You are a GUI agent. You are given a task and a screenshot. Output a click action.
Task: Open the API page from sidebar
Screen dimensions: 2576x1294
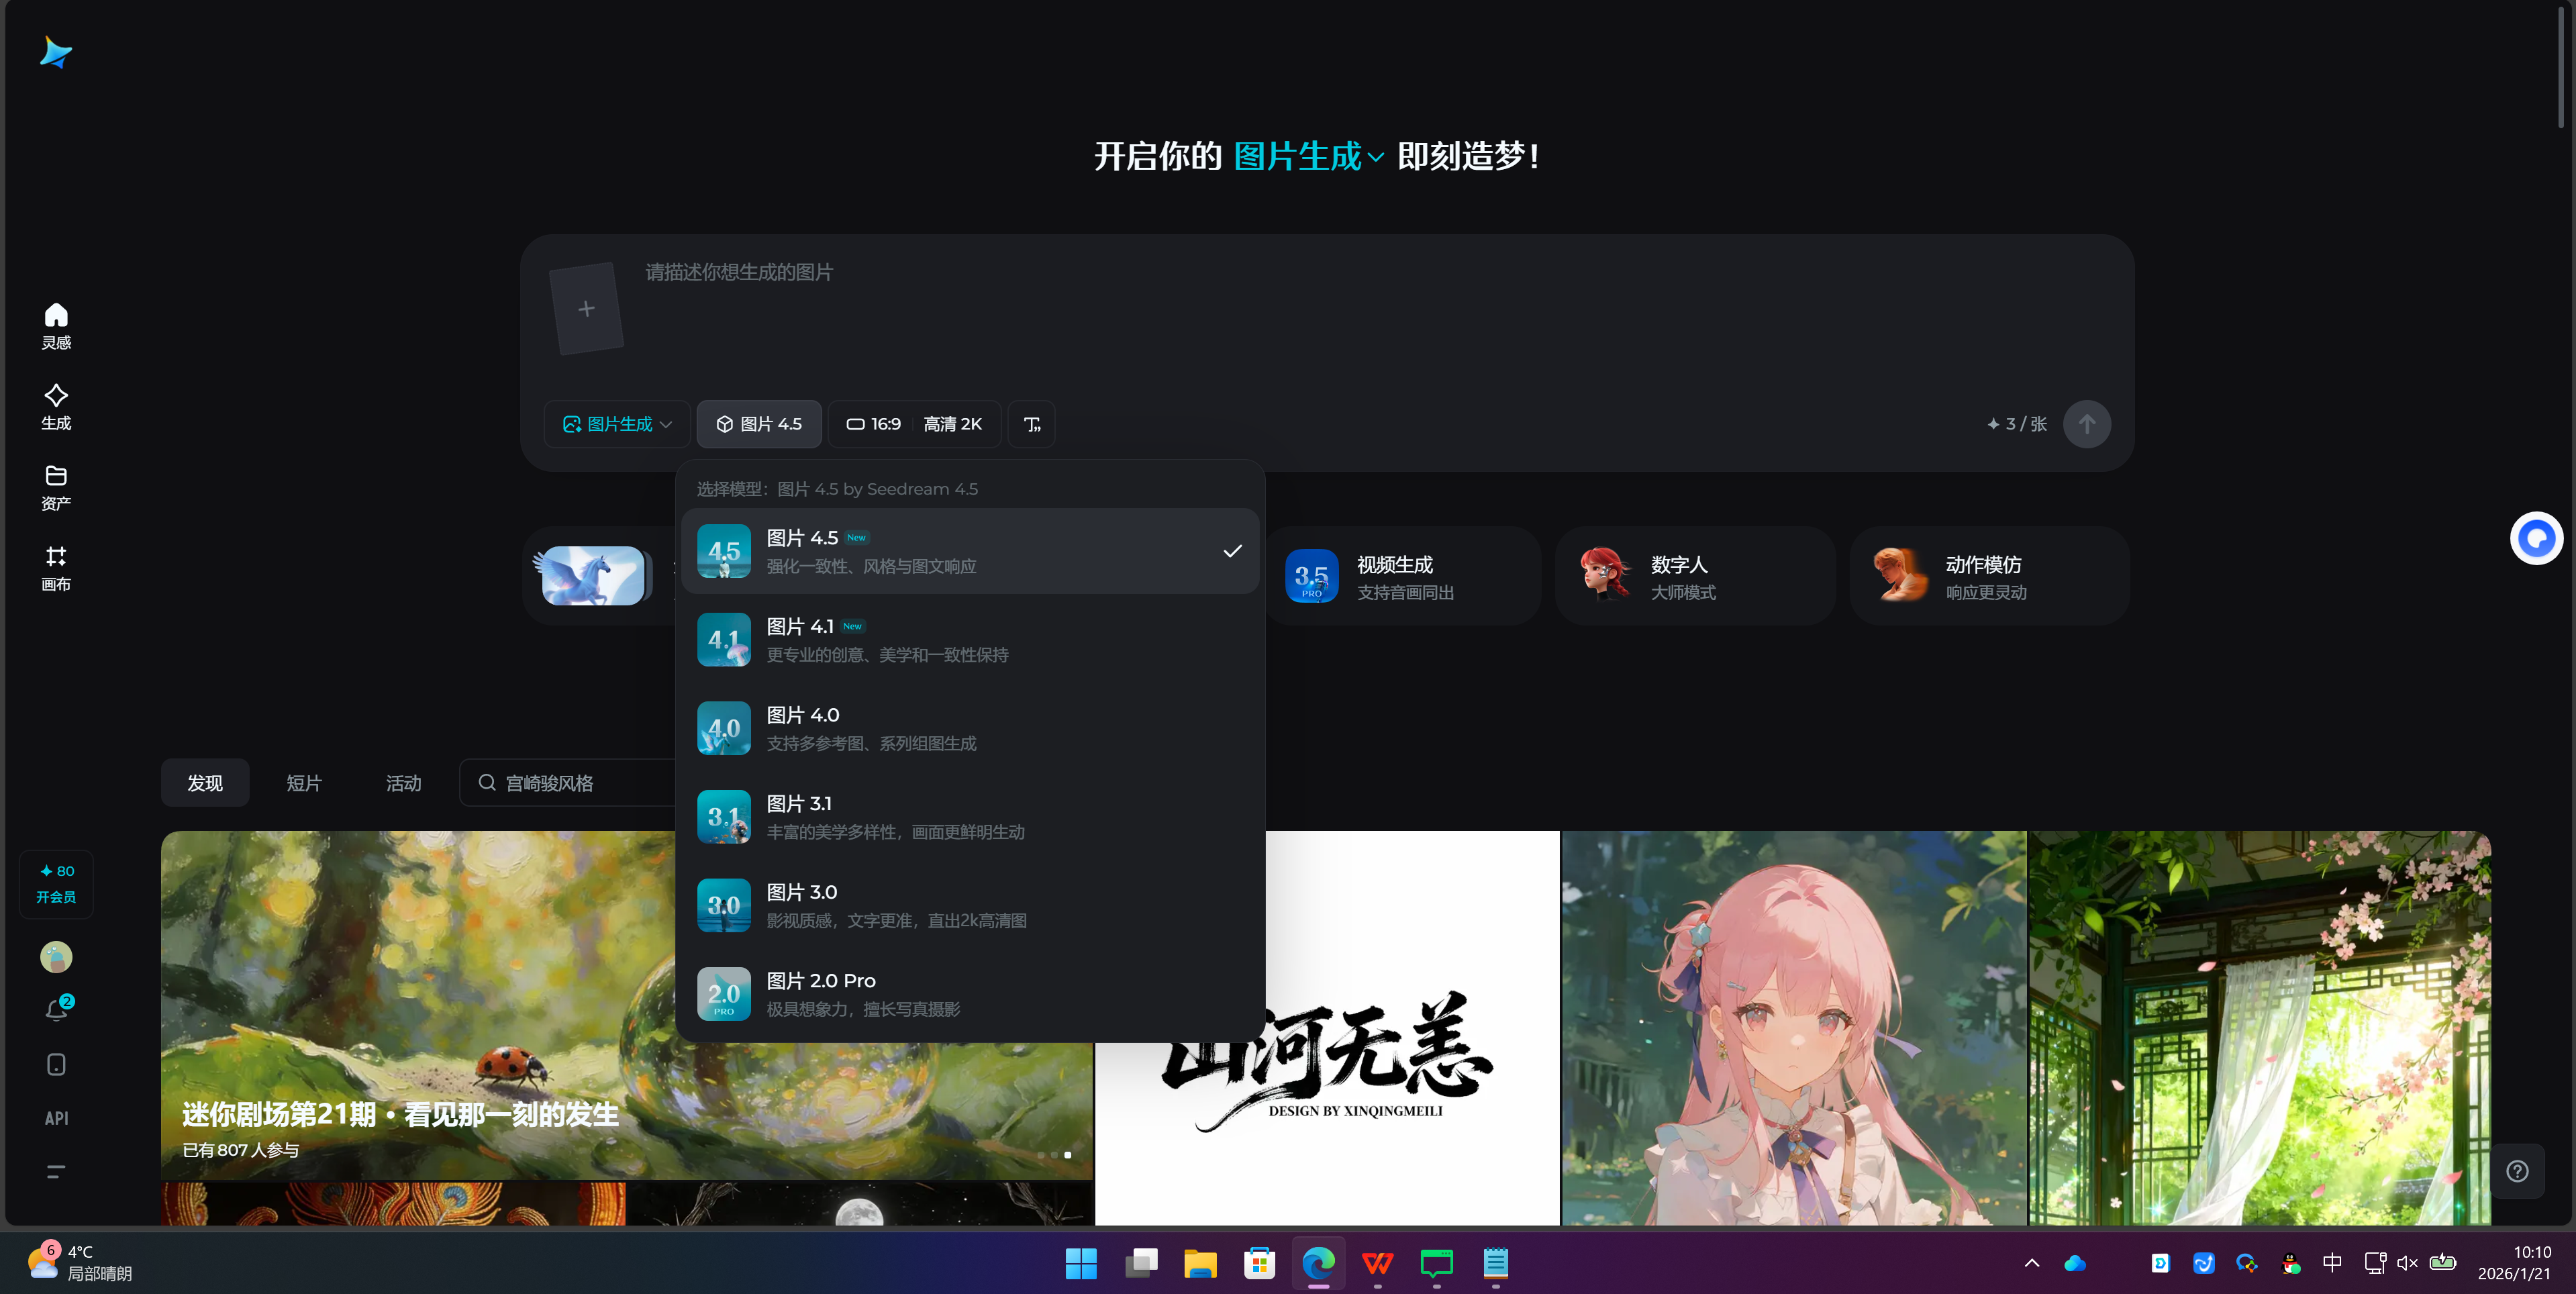tap(55, 1118)
